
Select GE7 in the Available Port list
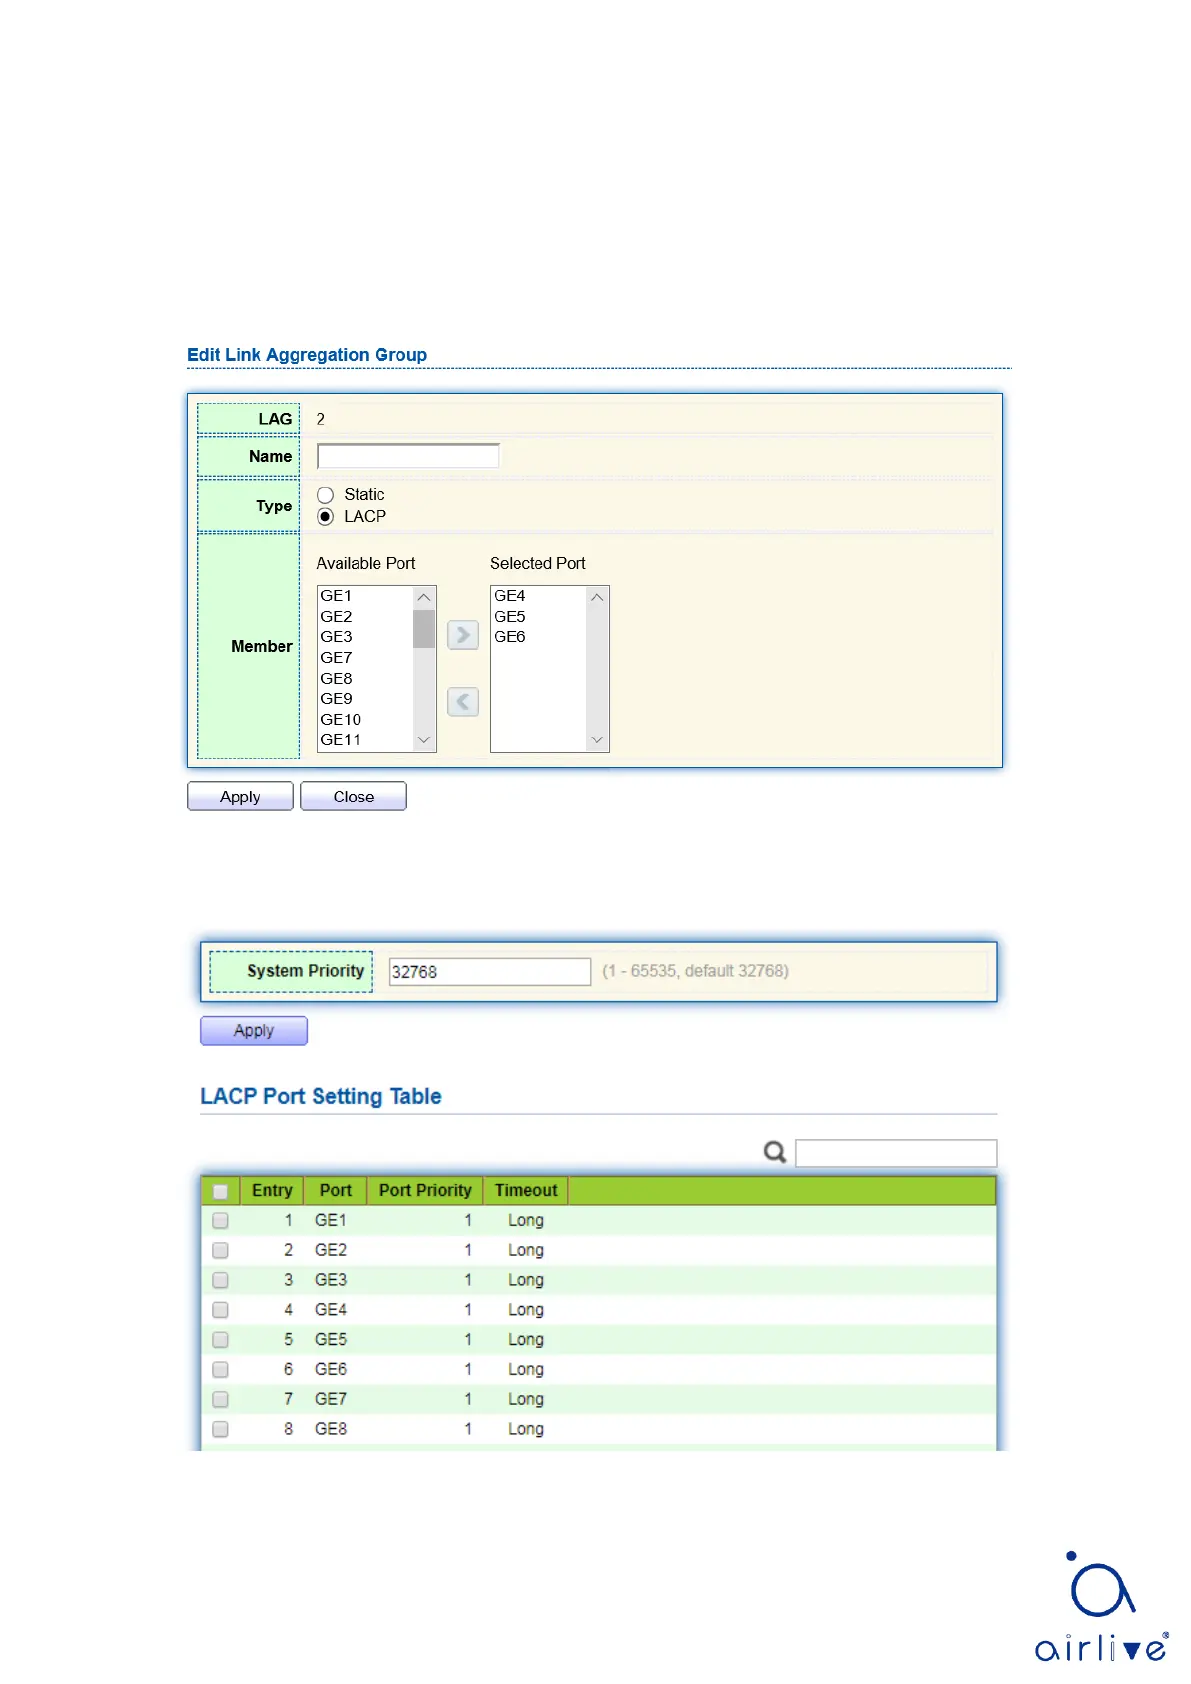(337, 658)
